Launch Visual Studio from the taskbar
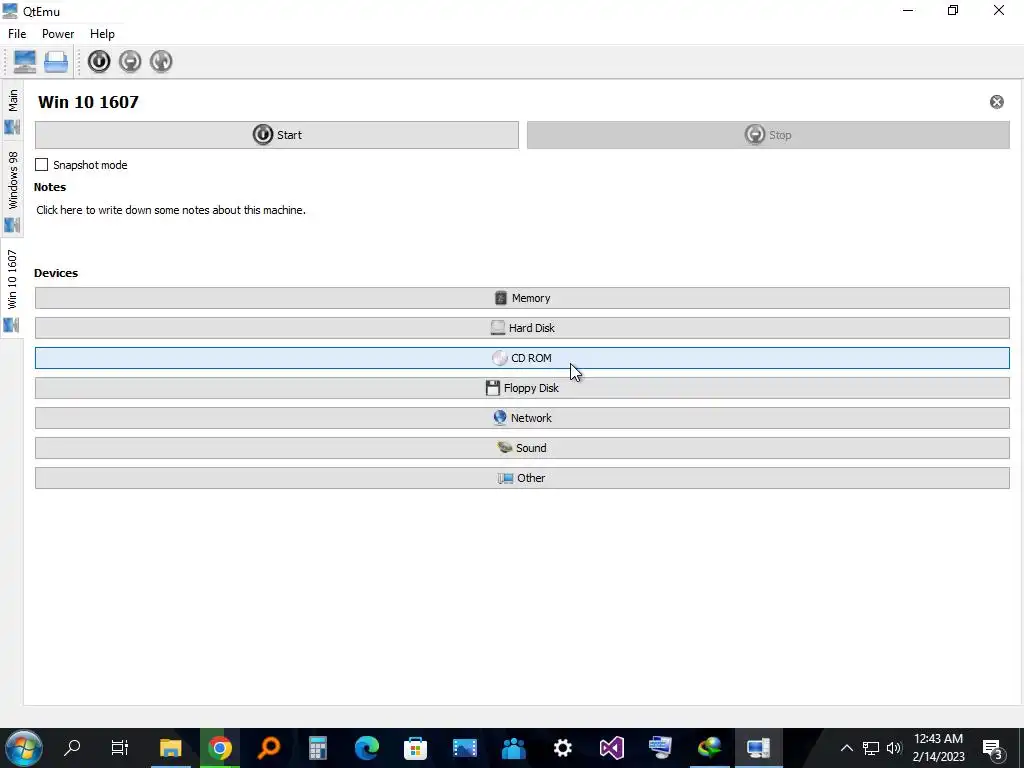Screen dimensions: 1024x768 tap(612, 748)
